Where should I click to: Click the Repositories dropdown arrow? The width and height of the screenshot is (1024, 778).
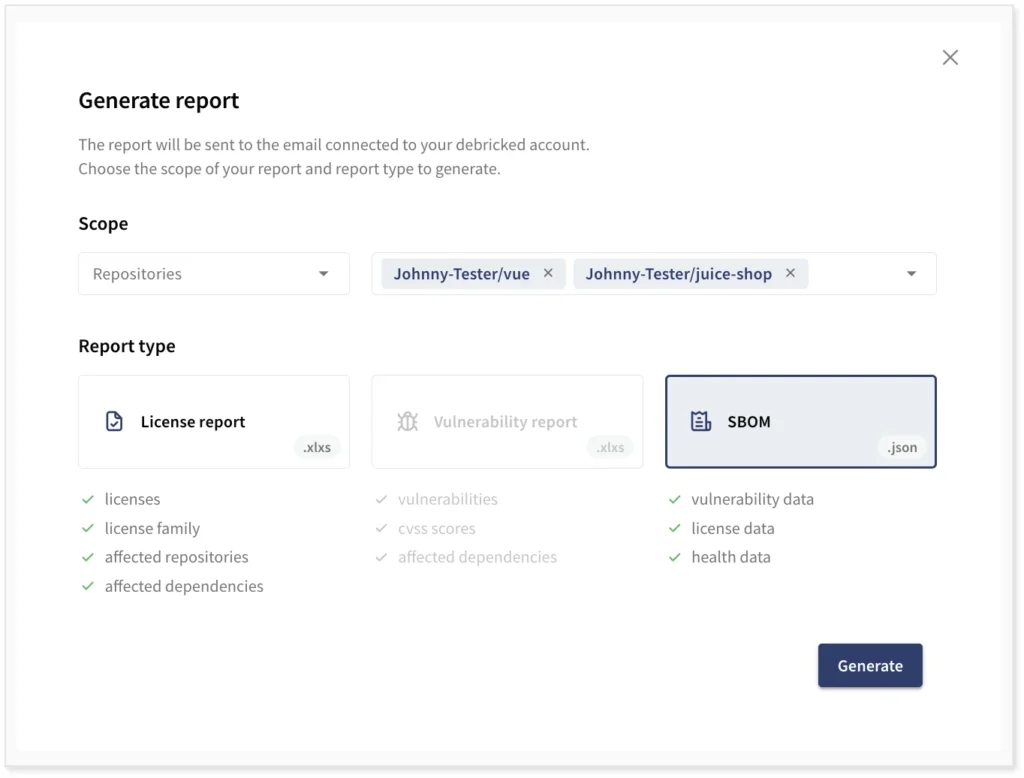coord(323,274)
